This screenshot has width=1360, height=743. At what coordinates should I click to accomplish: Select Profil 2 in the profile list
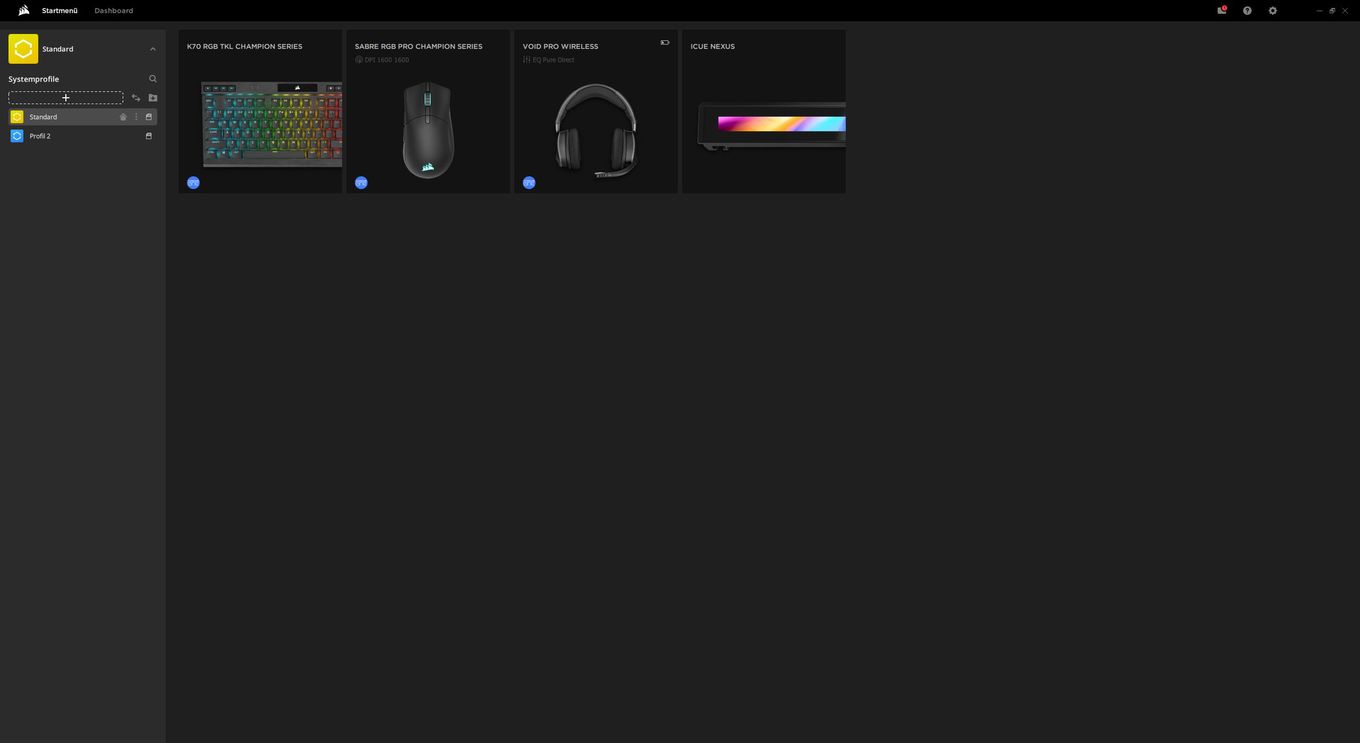[x=83, y=136]
